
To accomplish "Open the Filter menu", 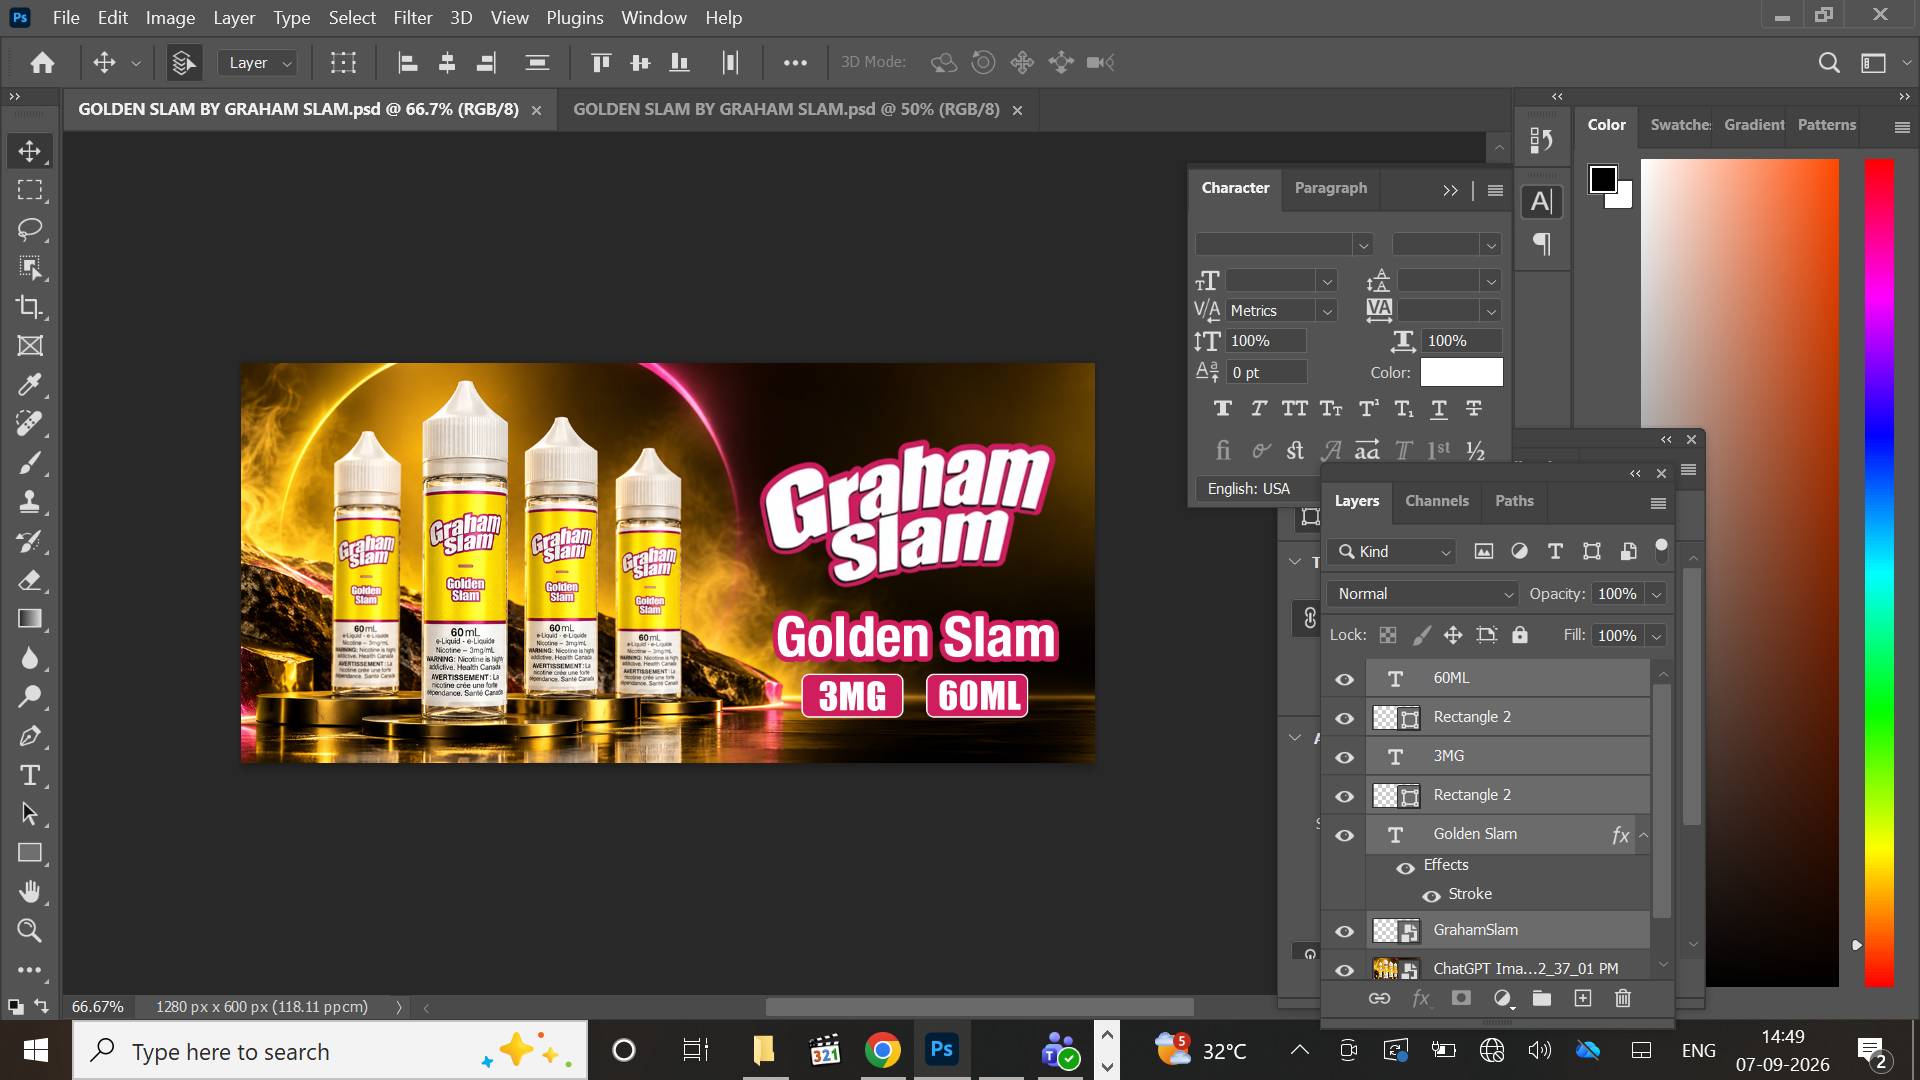I will pyautogui.click(x=412, y=18).
